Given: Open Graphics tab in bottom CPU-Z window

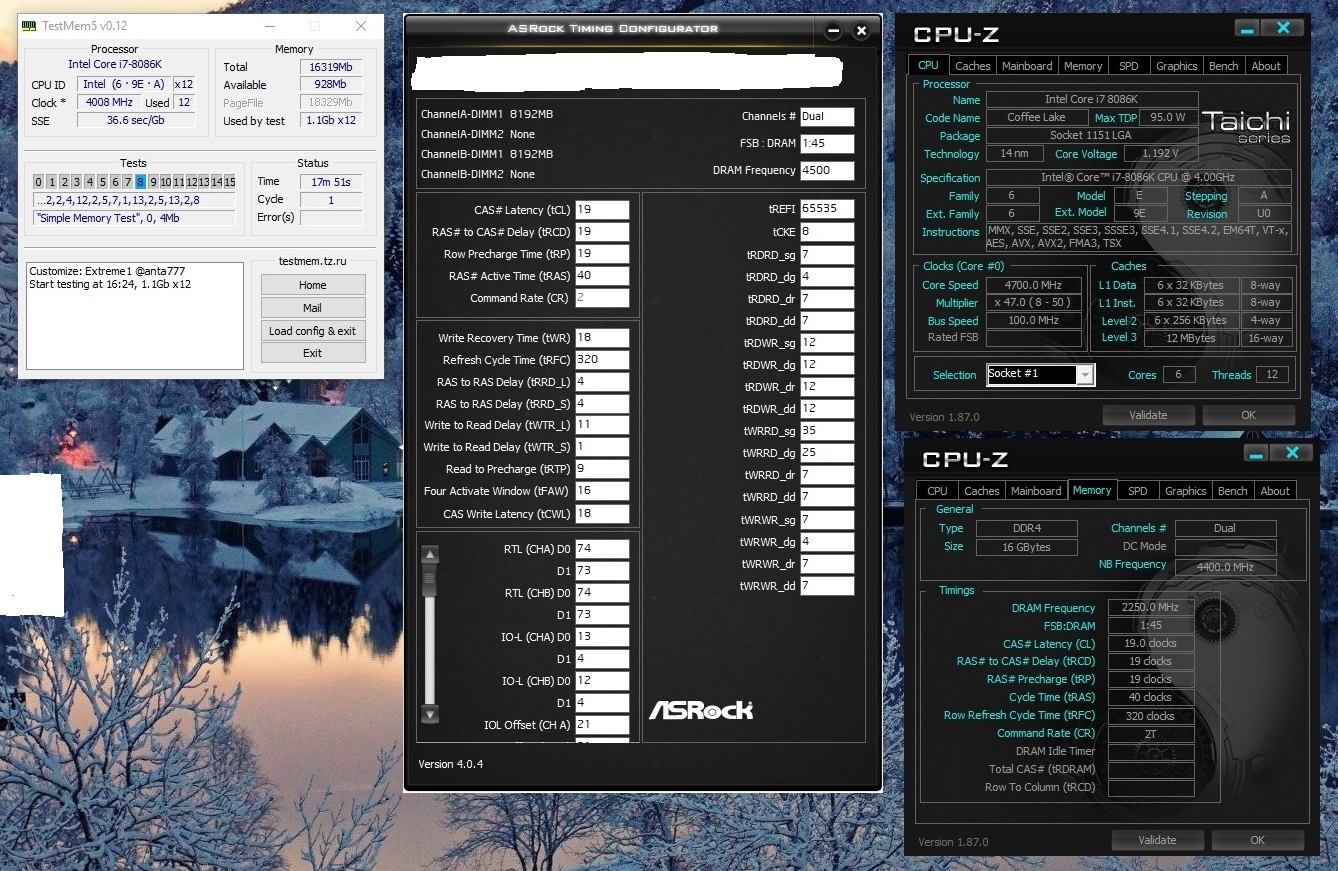Looking at the screenshot, I should 1185,491.
